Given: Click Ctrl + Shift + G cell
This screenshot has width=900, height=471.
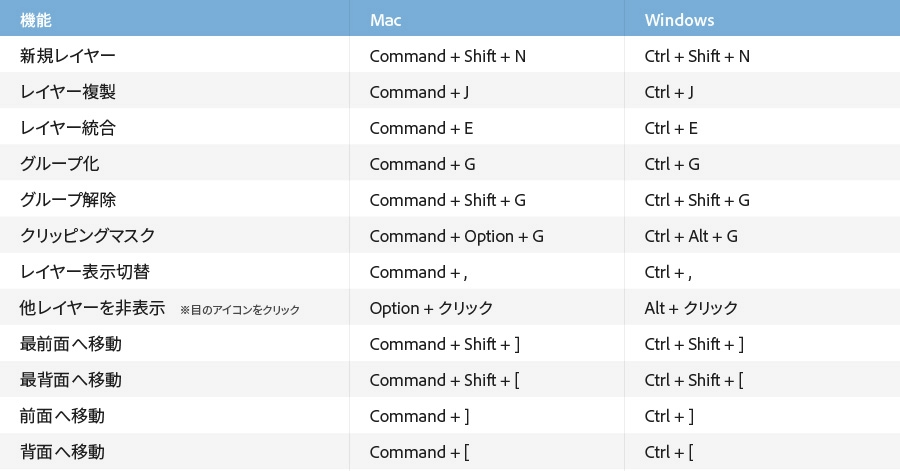Looking at the screenshot, I should tap(697, 200).
